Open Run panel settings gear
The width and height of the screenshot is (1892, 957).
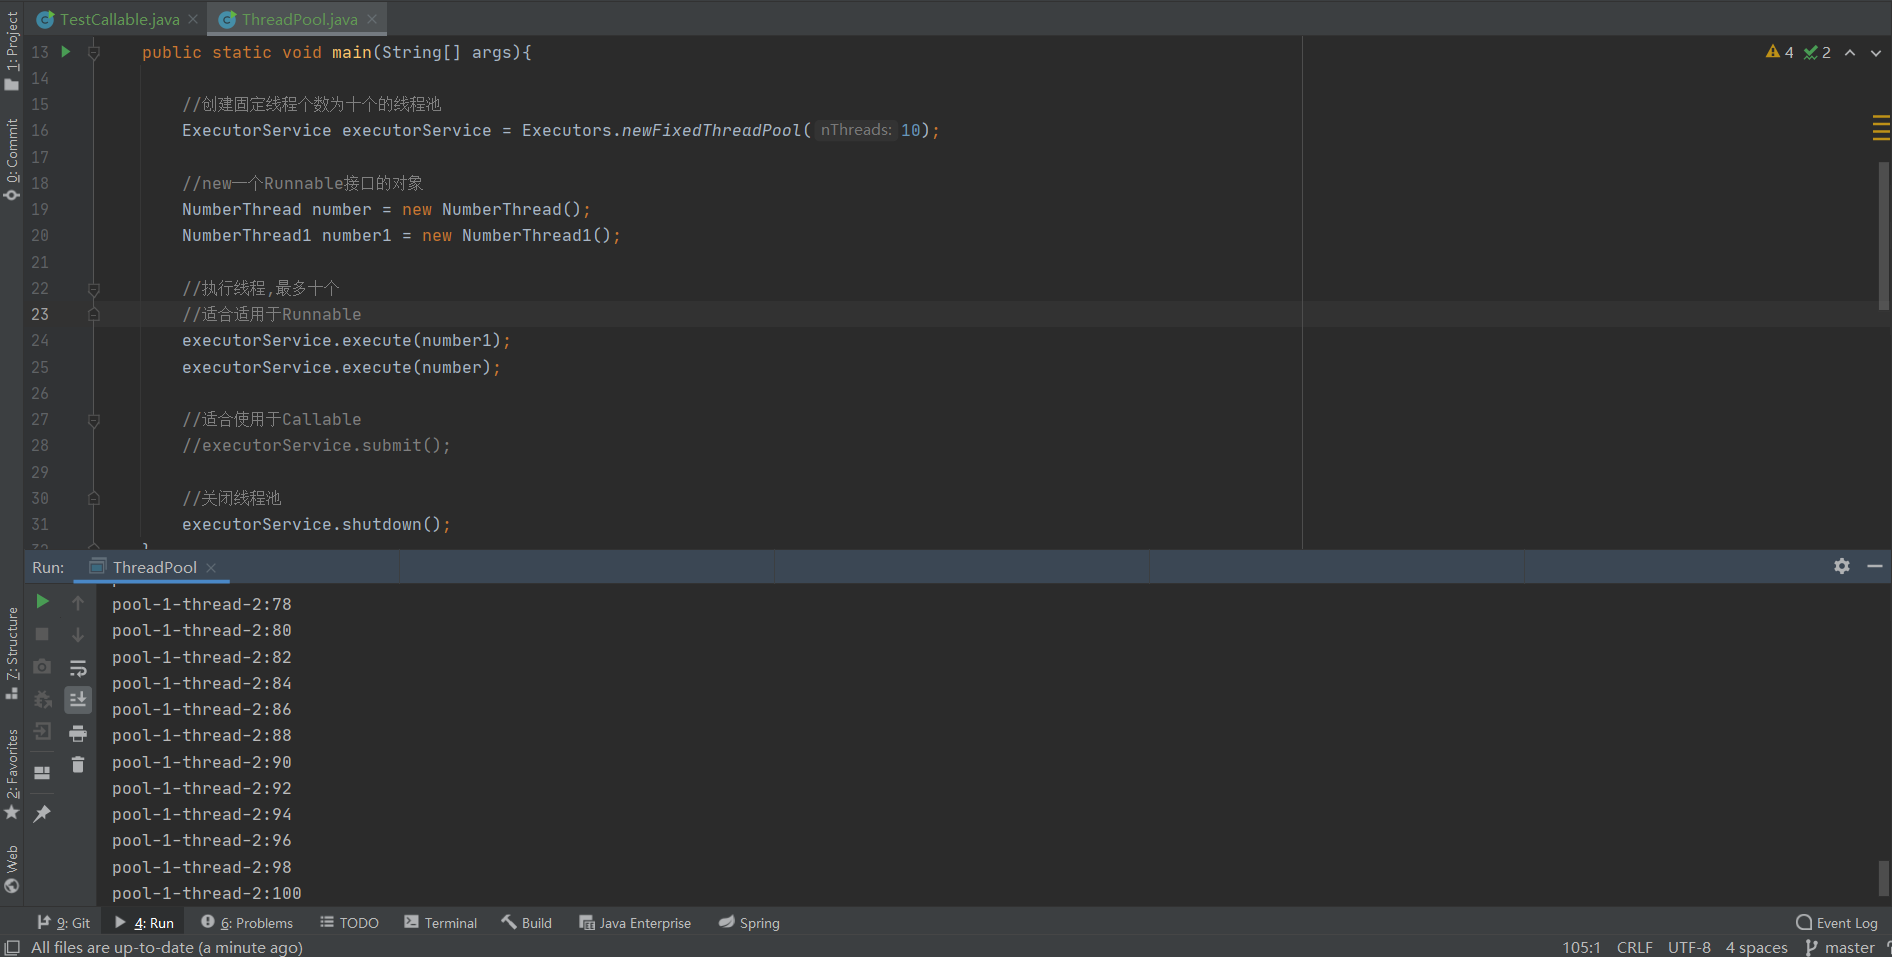[1842, 566]
